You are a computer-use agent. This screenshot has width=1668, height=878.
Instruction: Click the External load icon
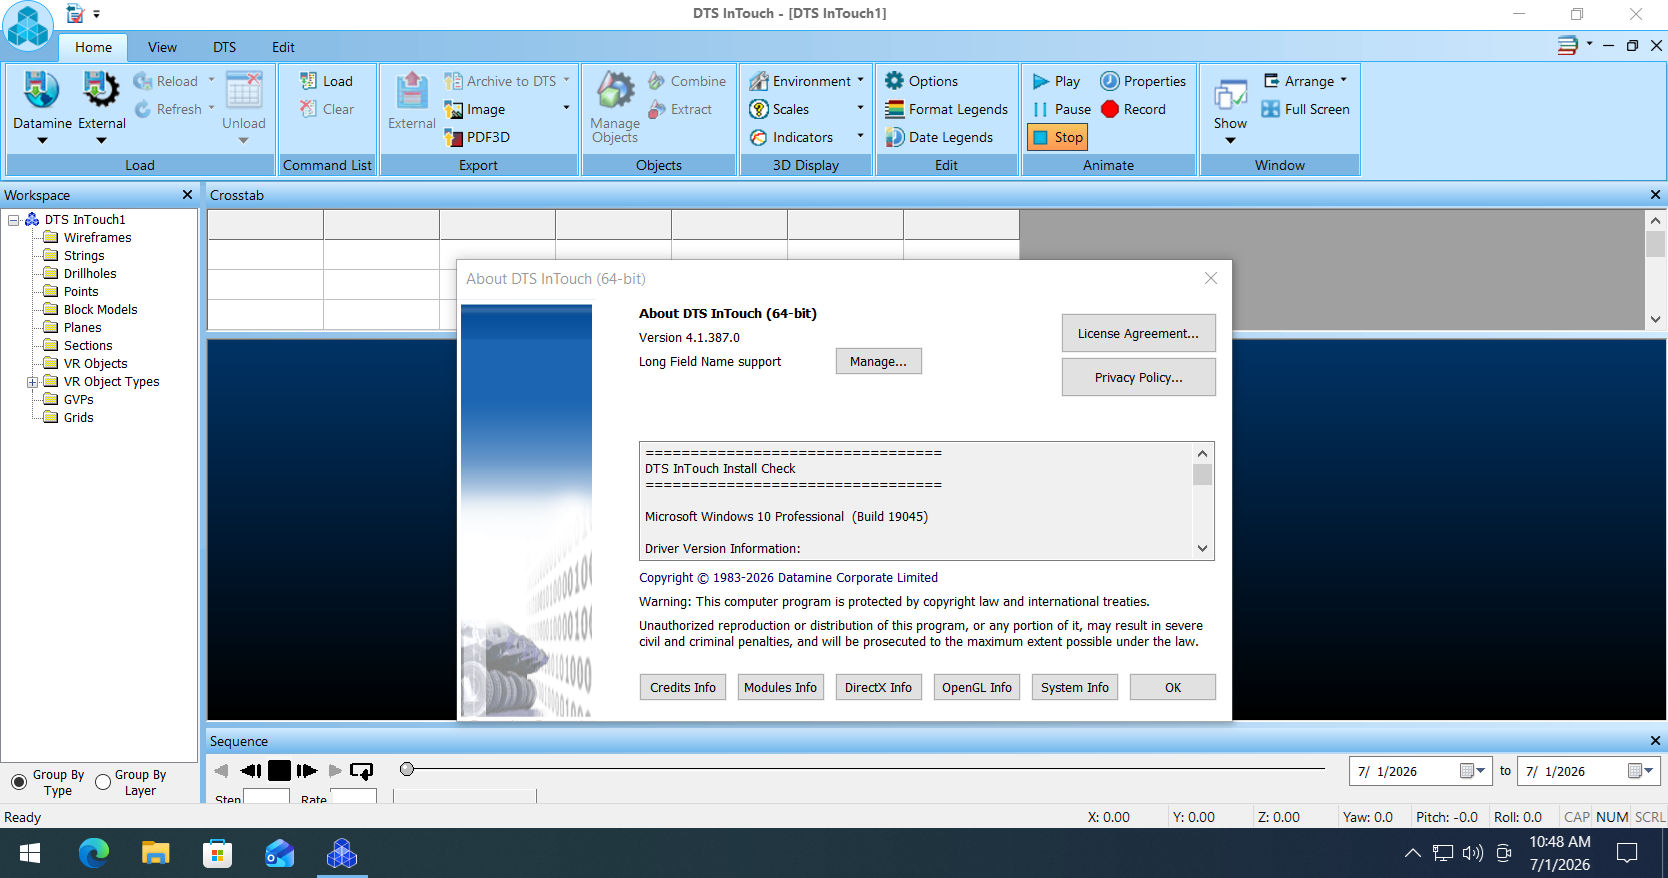(x=101, y=90)
